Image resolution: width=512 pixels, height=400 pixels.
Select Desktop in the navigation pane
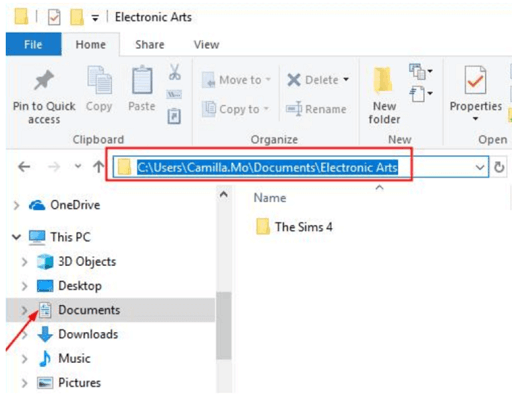click(x=69, y=286)
